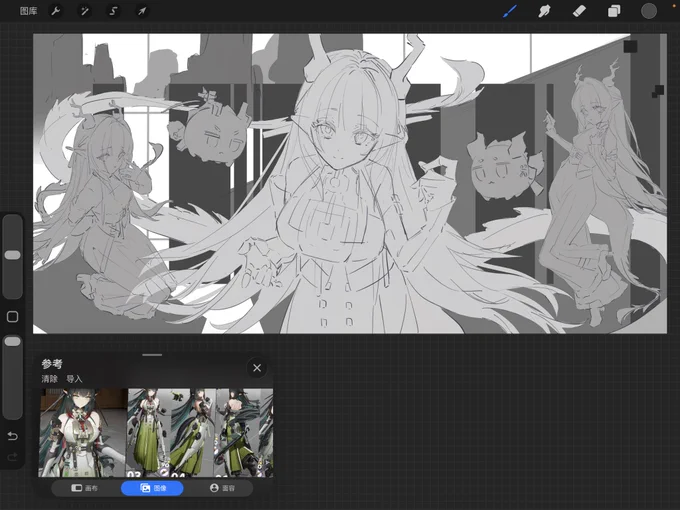Switch to the 画布 canvas tab

pyautogui.click(x=85, y=488)
